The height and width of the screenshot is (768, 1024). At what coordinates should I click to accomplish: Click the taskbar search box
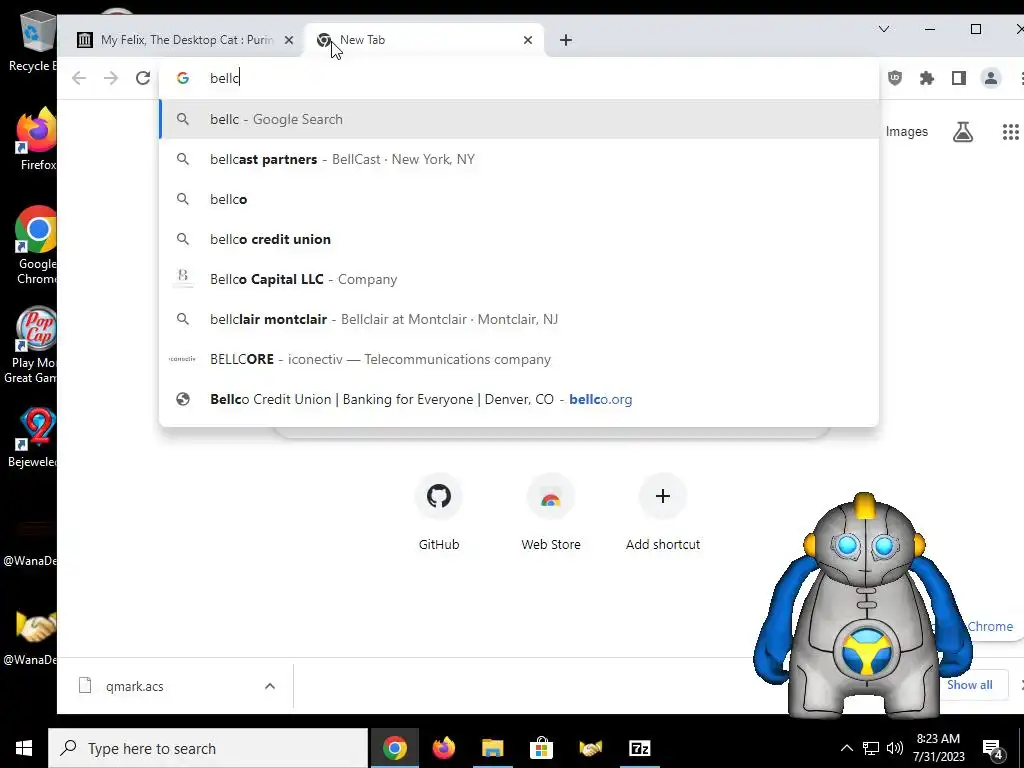(x=208, y=748)
